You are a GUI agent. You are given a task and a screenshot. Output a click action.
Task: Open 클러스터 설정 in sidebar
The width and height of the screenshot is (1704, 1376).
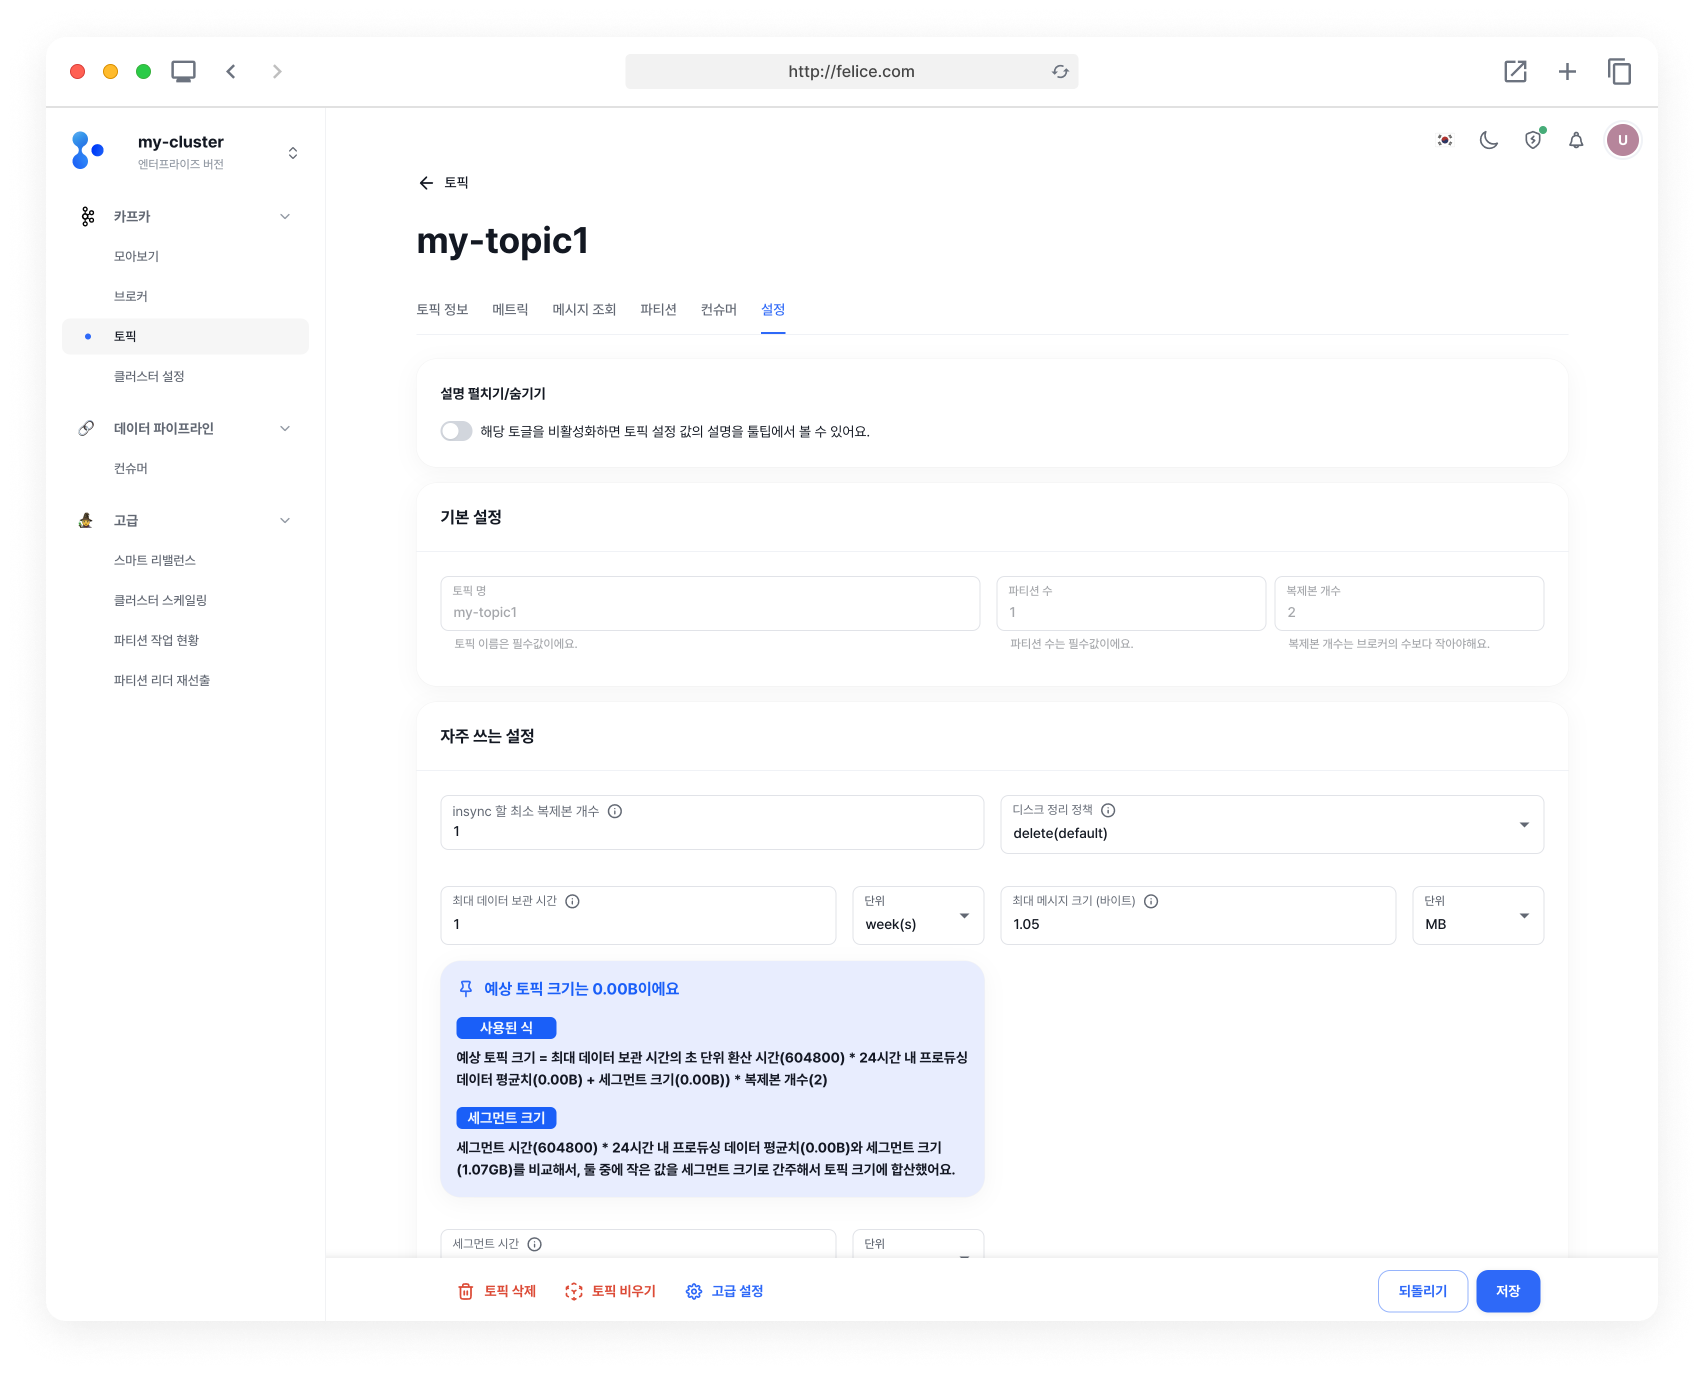[x=149, y=377]
